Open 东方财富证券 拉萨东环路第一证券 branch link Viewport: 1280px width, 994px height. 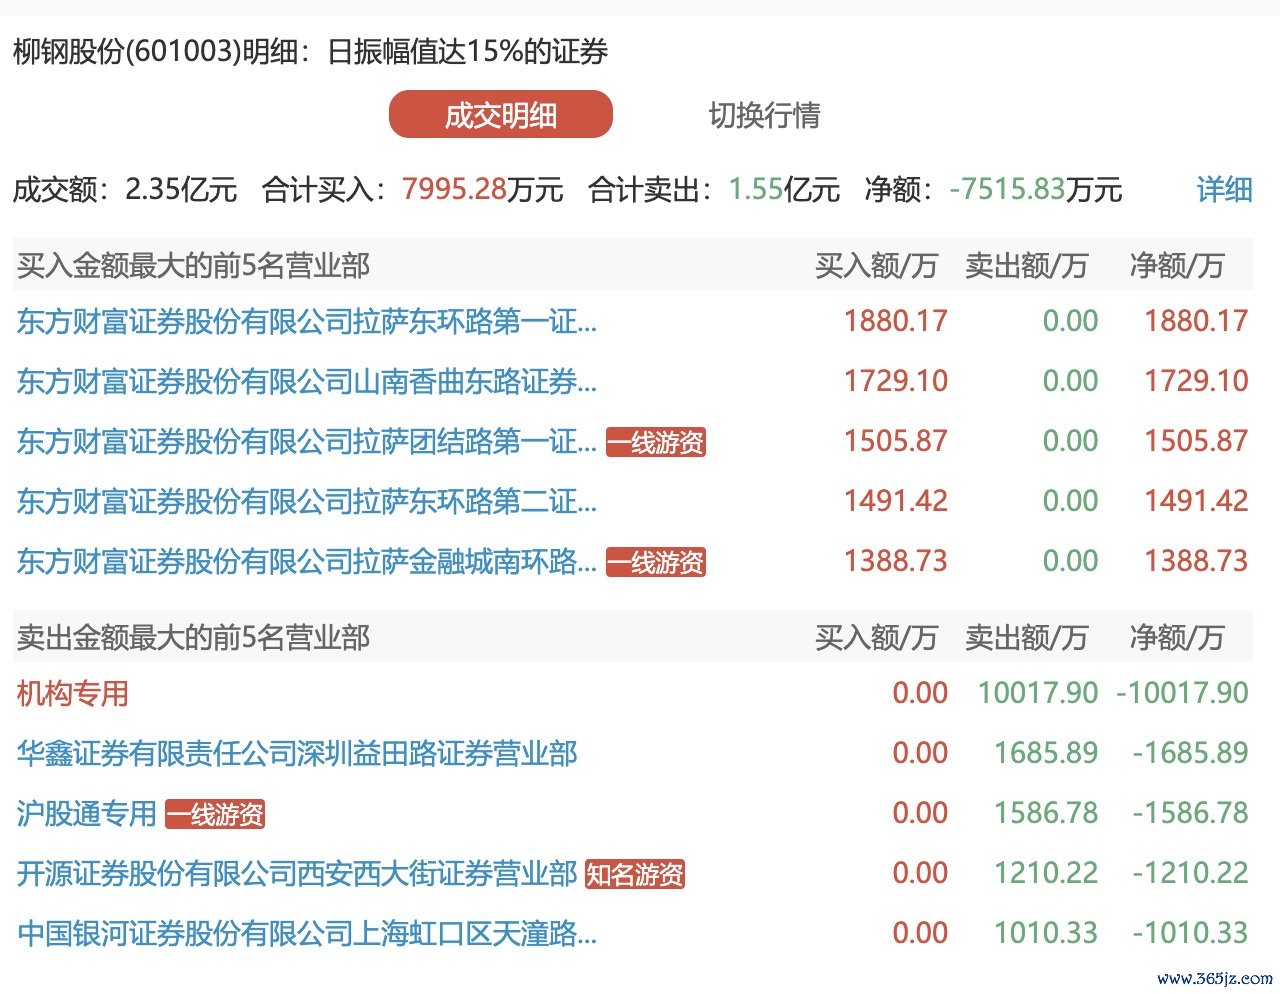(x=306, y=321)
